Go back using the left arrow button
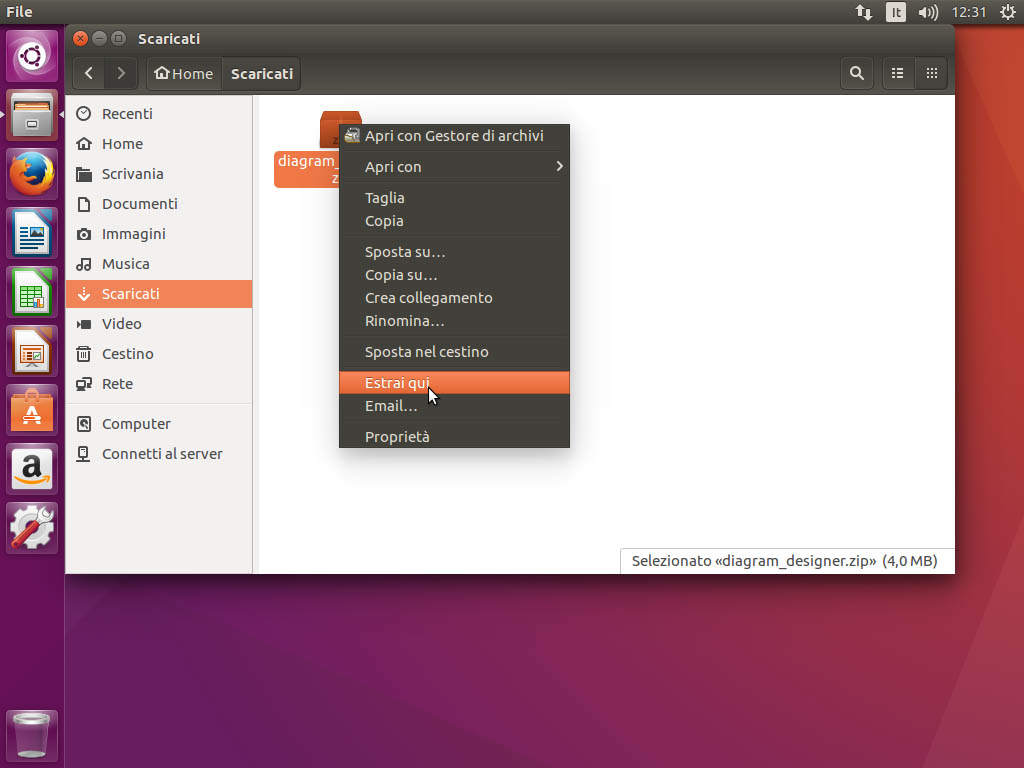The height and width of the screenshot is (768, 1024). [89, 73]
